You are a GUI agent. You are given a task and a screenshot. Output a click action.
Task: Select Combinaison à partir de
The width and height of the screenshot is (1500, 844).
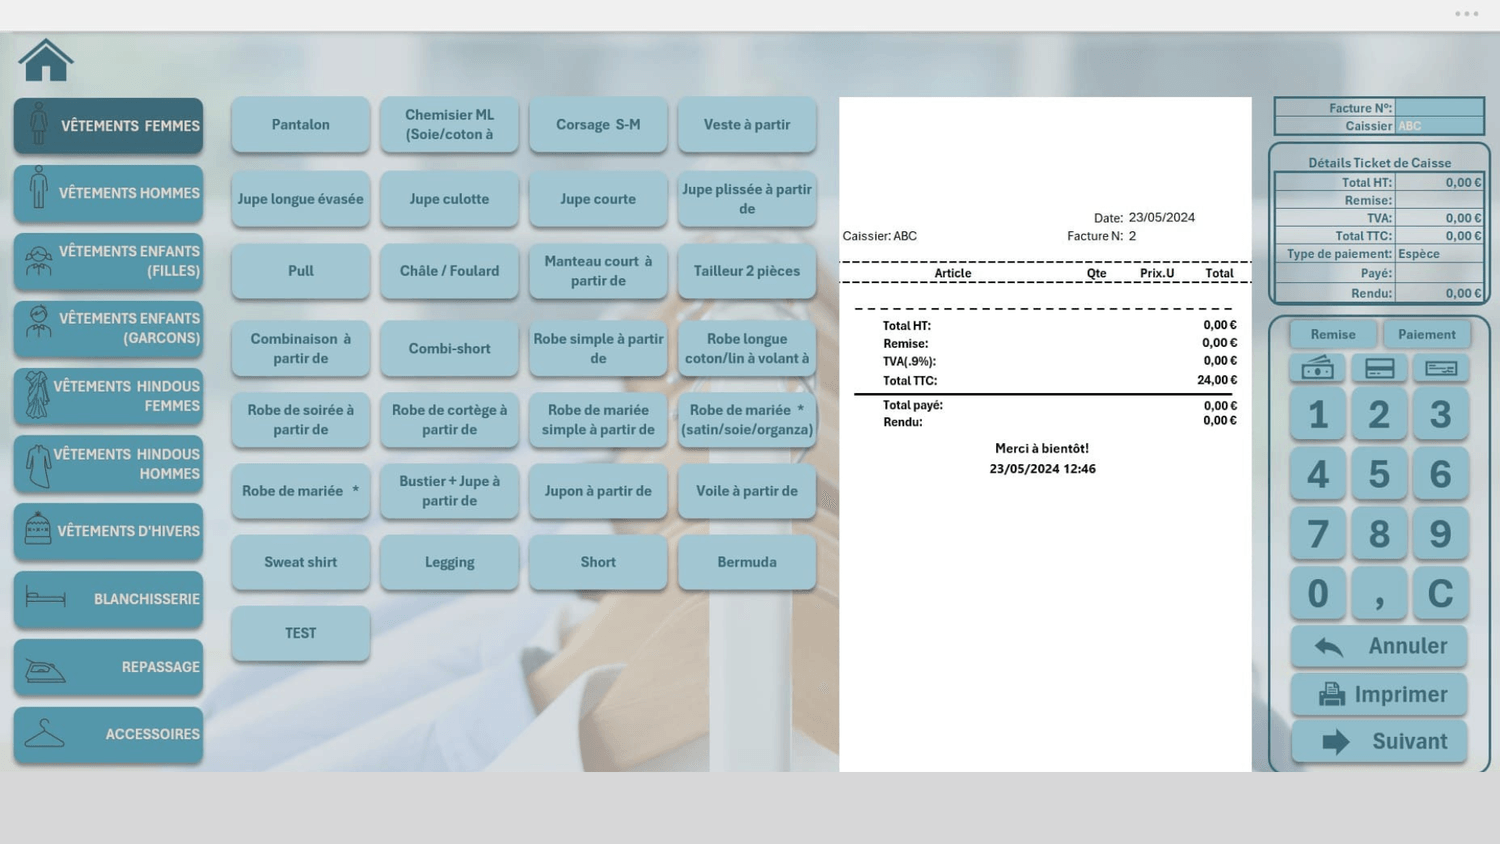(x=301, y=348)
